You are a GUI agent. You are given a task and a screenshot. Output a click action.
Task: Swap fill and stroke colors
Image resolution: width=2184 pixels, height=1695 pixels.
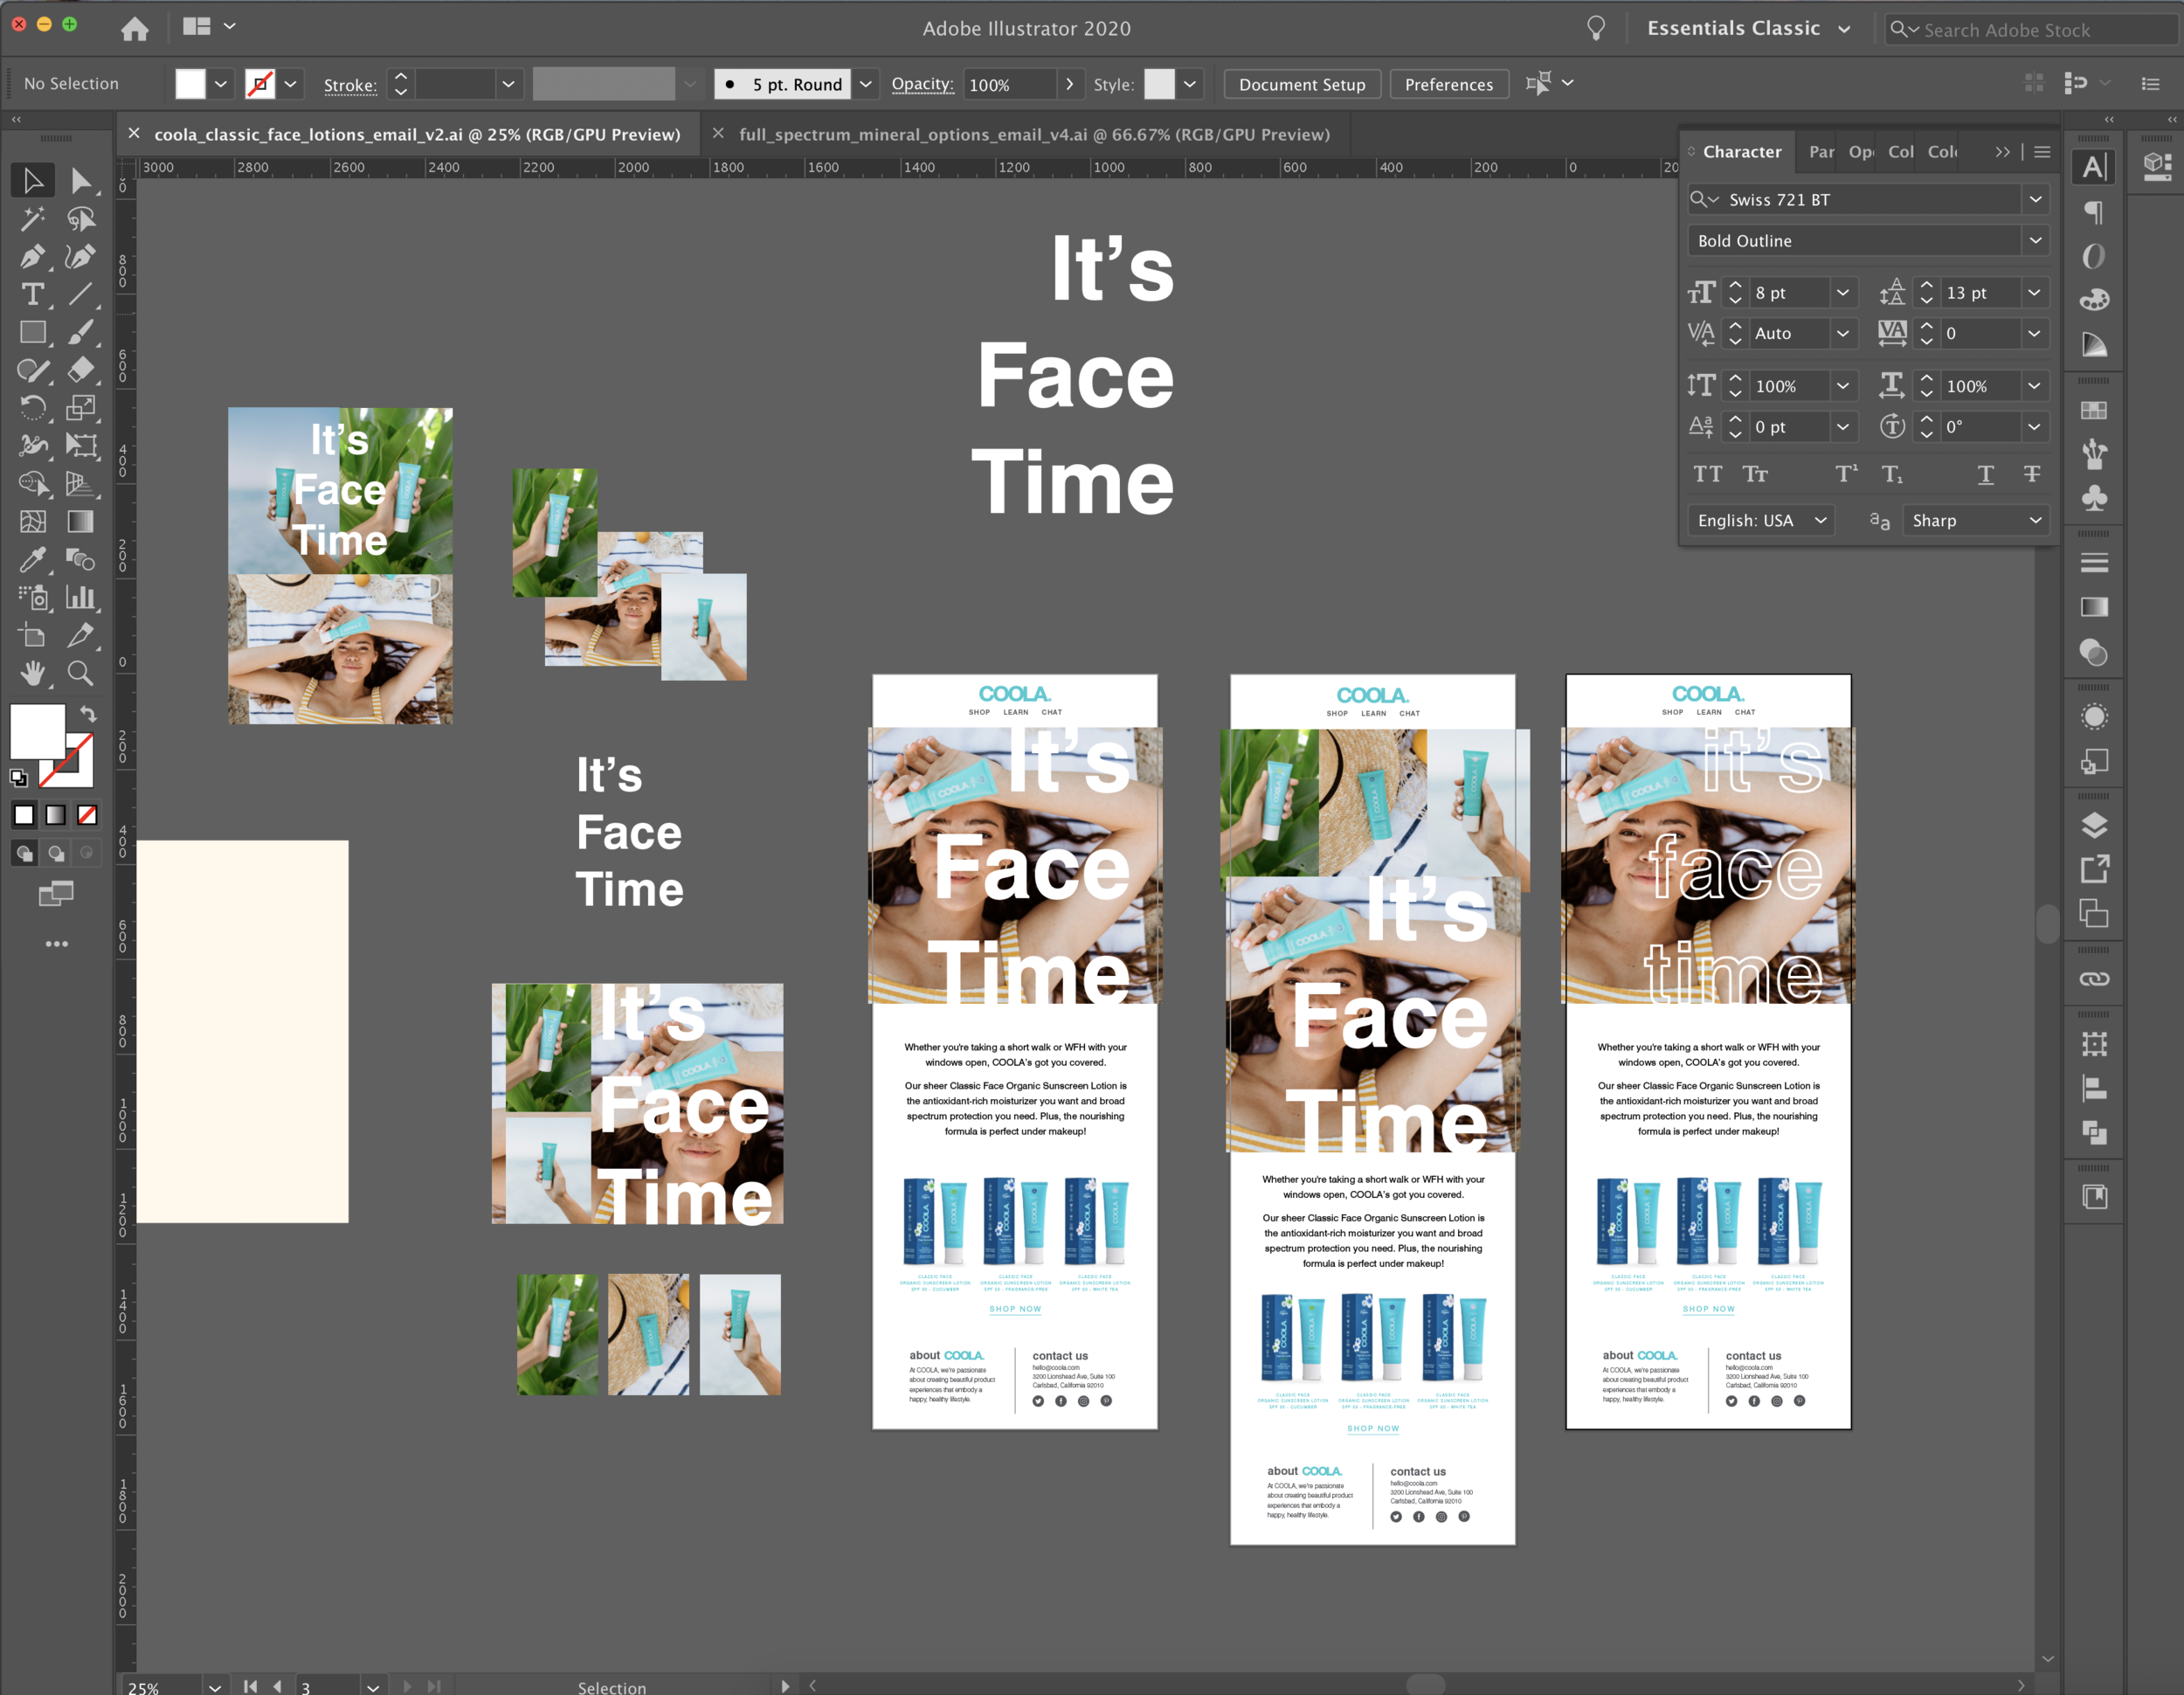[88, 713]
